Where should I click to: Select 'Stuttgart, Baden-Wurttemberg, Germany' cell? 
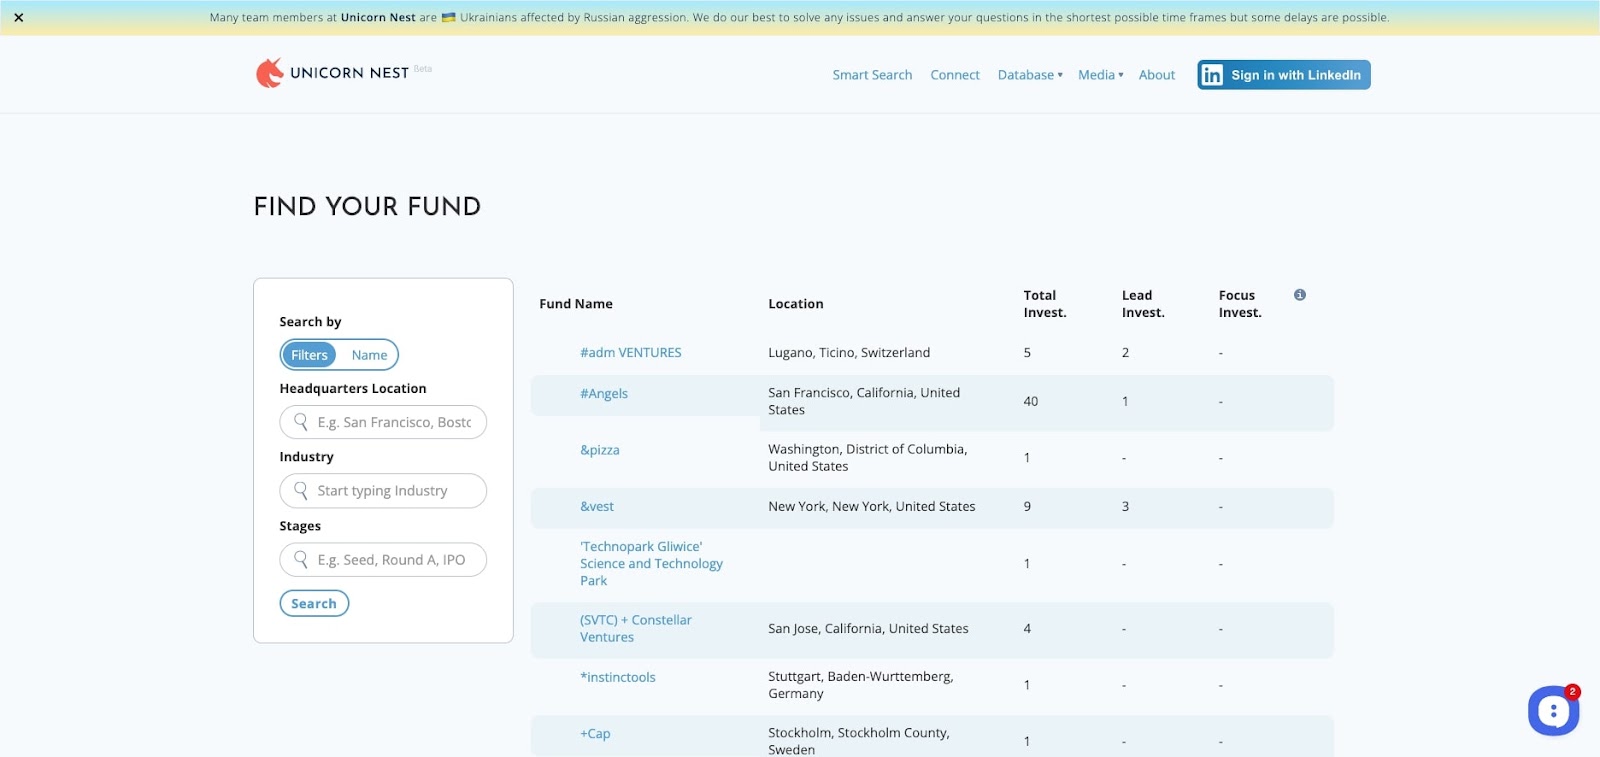(x=861, y=685)
